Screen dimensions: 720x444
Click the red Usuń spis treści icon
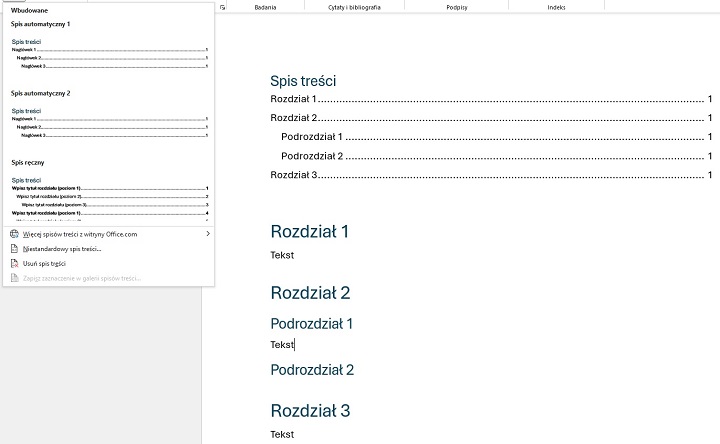[x=14, y=263]
